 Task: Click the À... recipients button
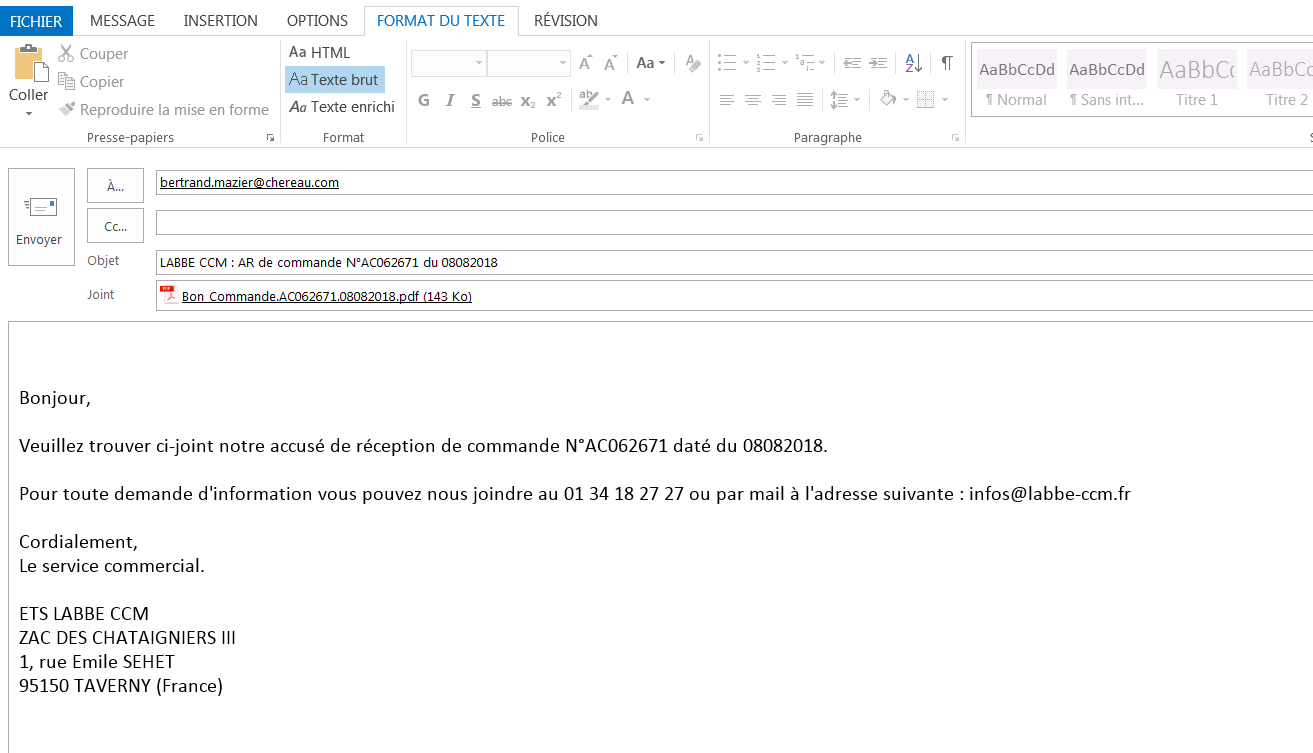point(116,185)
